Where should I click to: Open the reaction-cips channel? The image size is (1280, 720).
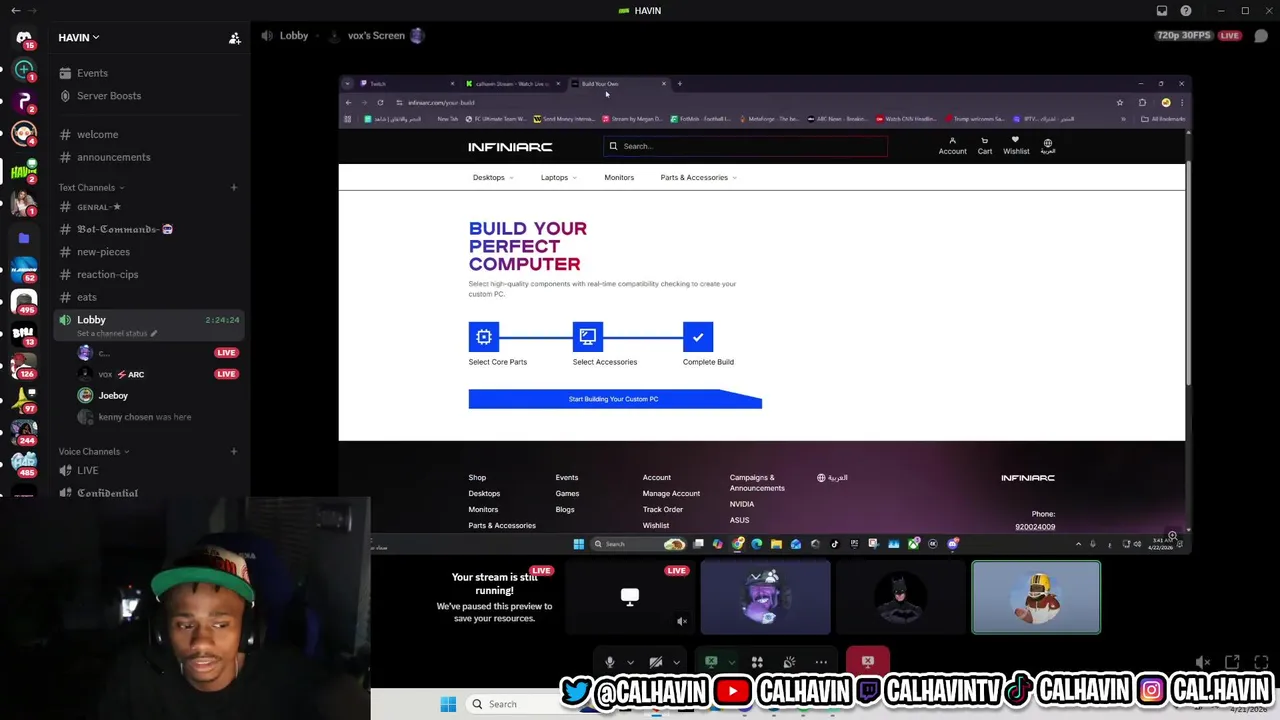point(107,274)
